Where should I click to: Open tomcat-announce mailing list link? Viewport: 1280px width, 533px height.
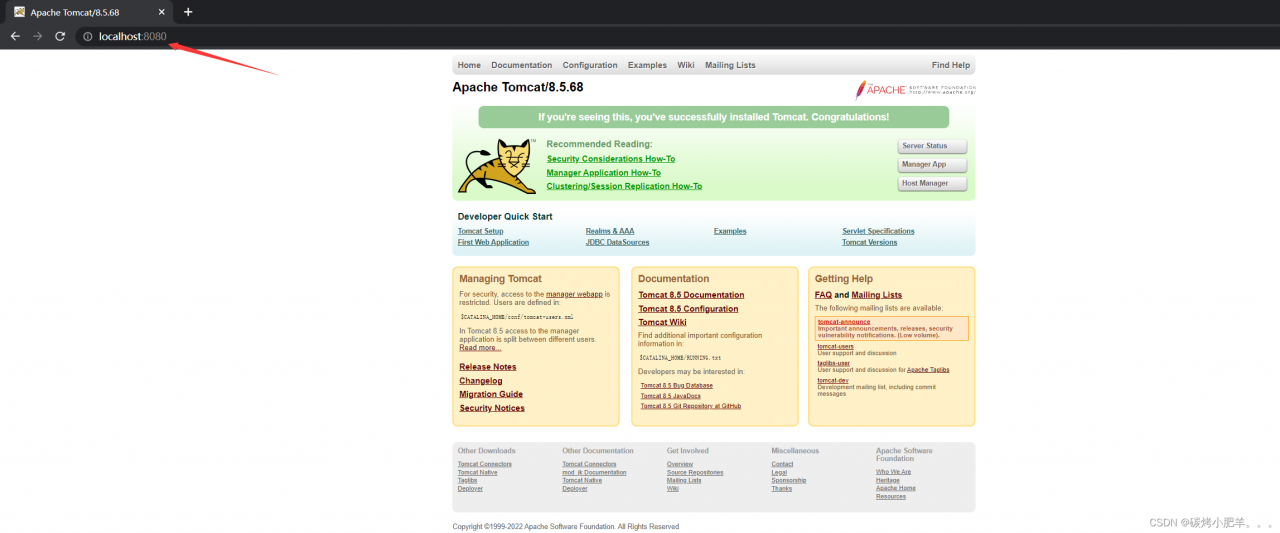pos(844,322)
